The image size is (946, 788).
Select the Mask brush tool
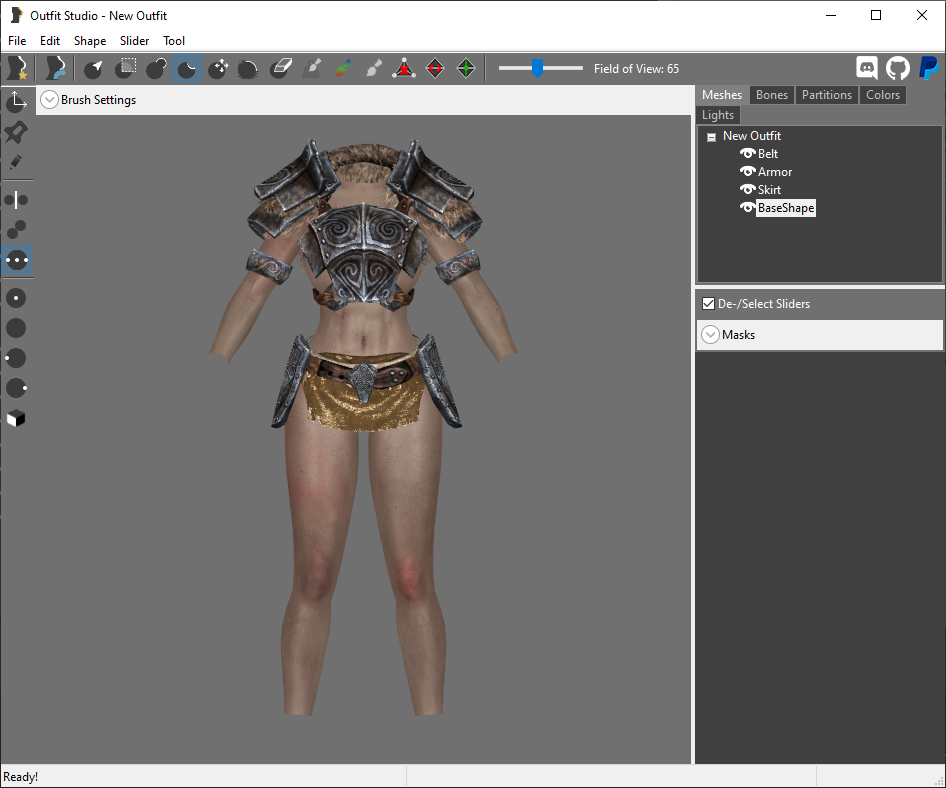pos(125,68)
